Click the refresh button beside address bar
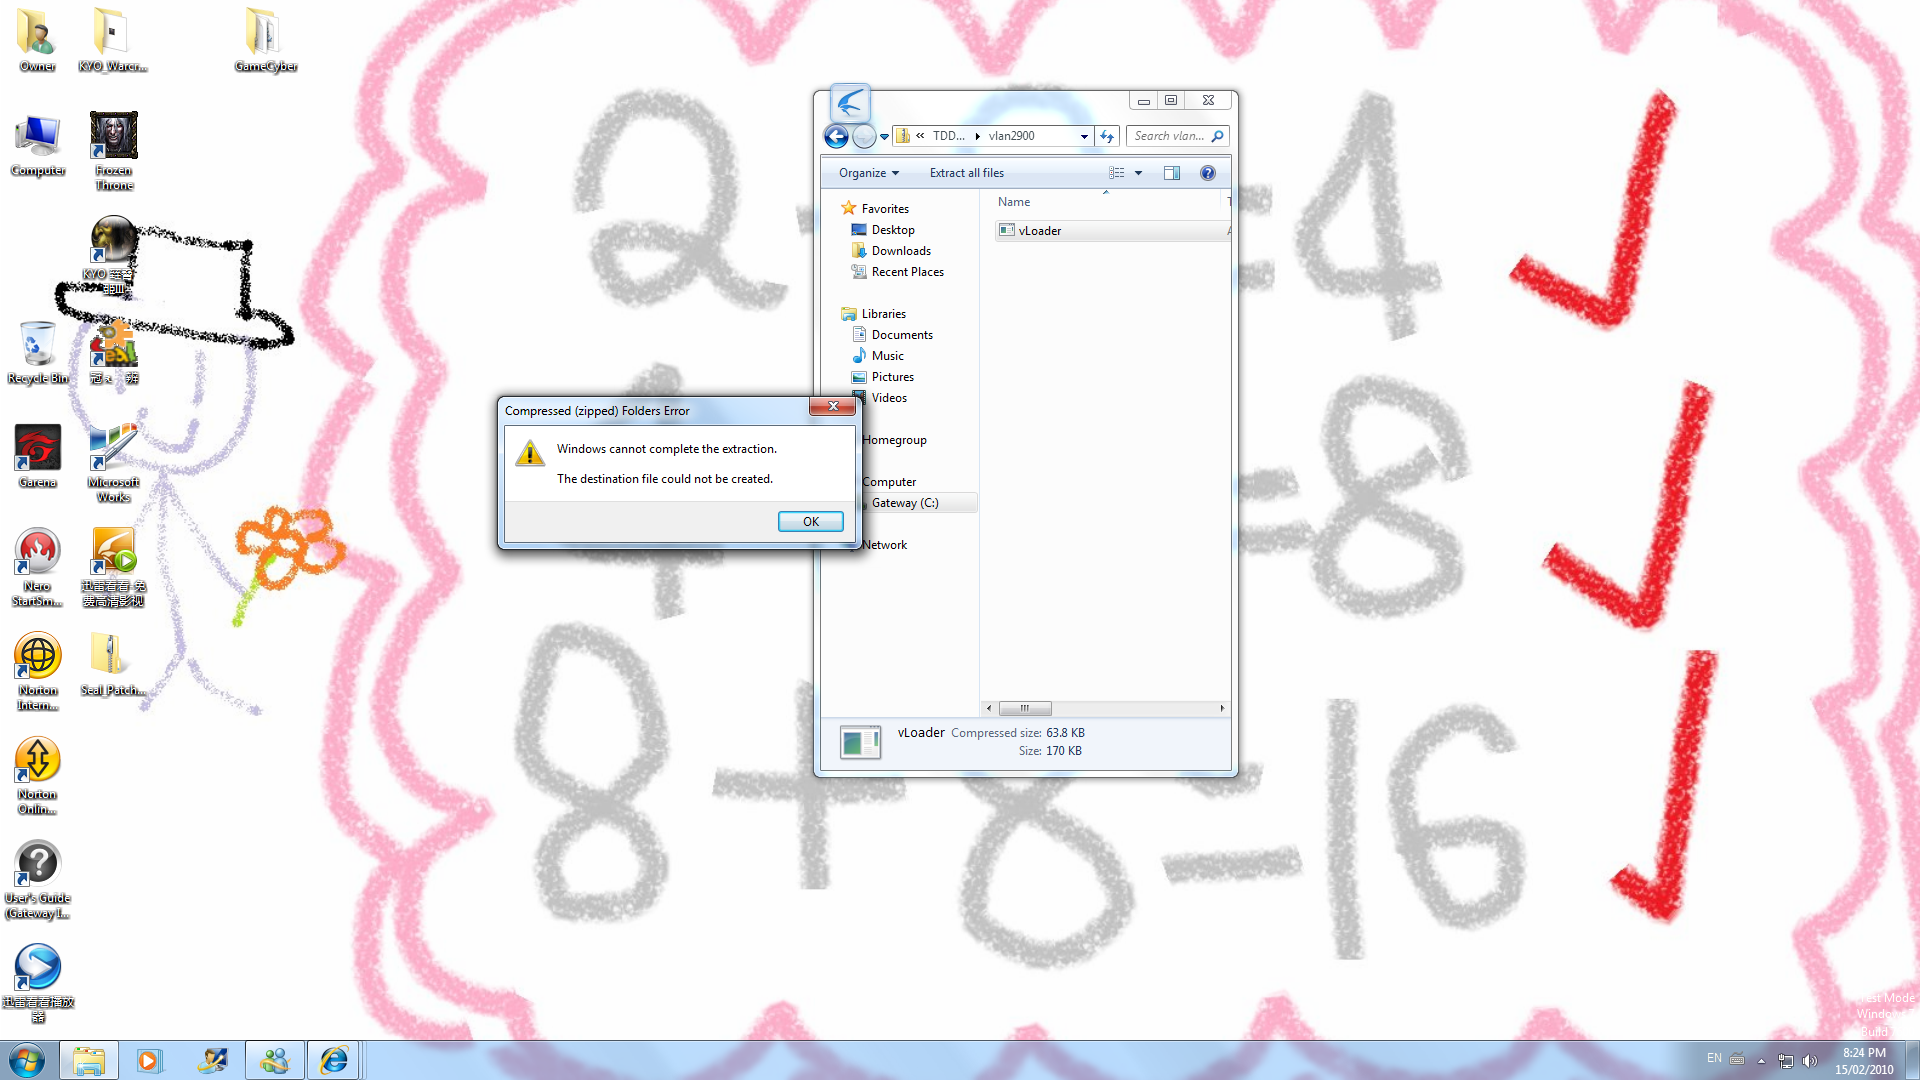 tap(1106, 136)
